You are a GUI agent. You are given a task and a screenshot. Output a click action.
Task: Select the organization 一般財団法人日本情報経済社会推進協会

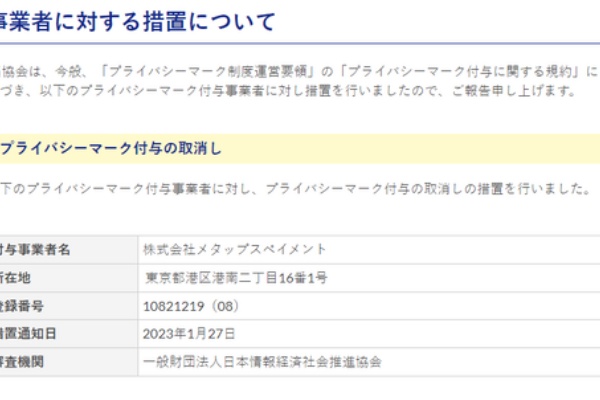[262, 361]
